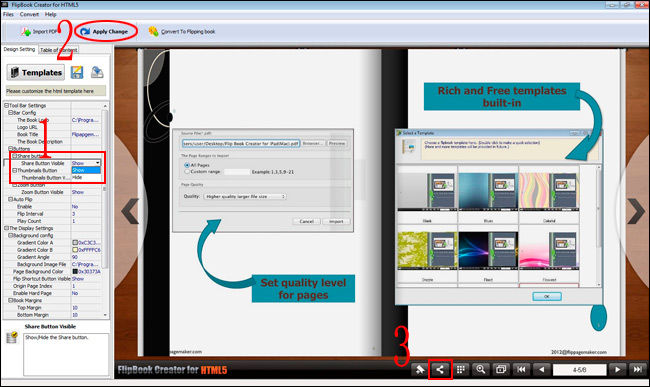Click the Share button in viewer toolbar
The width and height of the screenshot is (650, 387).
pos(440,370)
